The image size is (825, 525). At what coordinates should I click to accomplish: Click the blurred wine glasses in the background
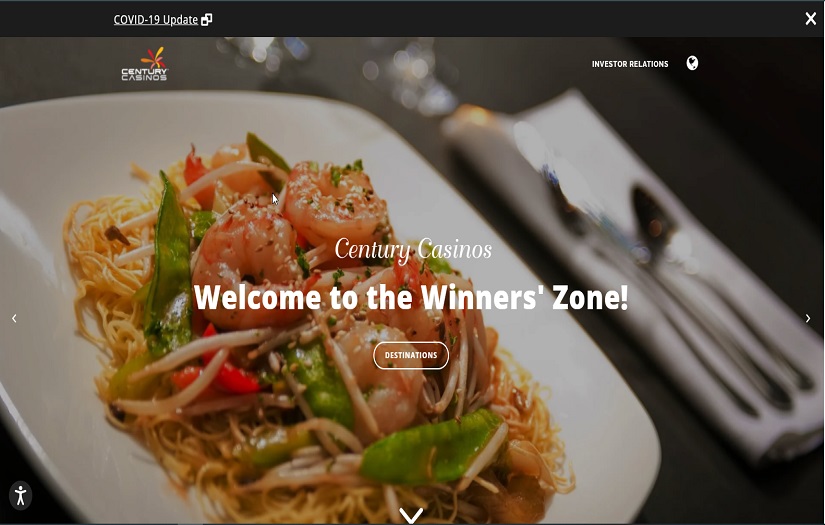[x=368, y=68]
